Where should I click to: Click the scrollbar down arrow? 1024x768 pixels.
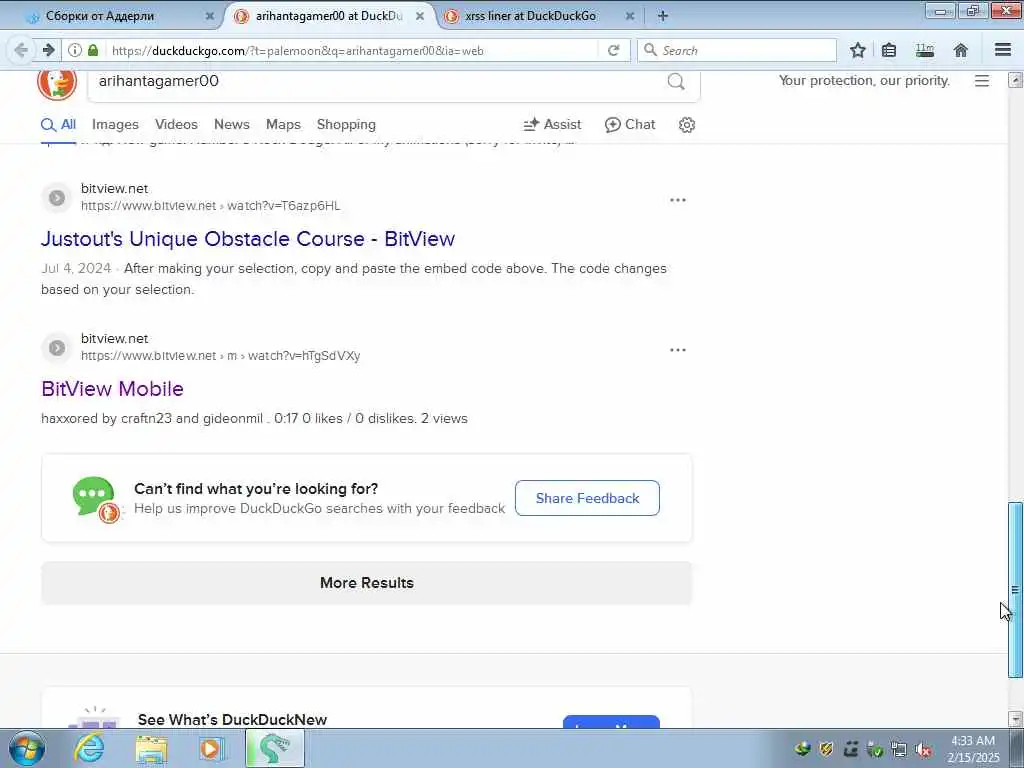coord(1015,719)
